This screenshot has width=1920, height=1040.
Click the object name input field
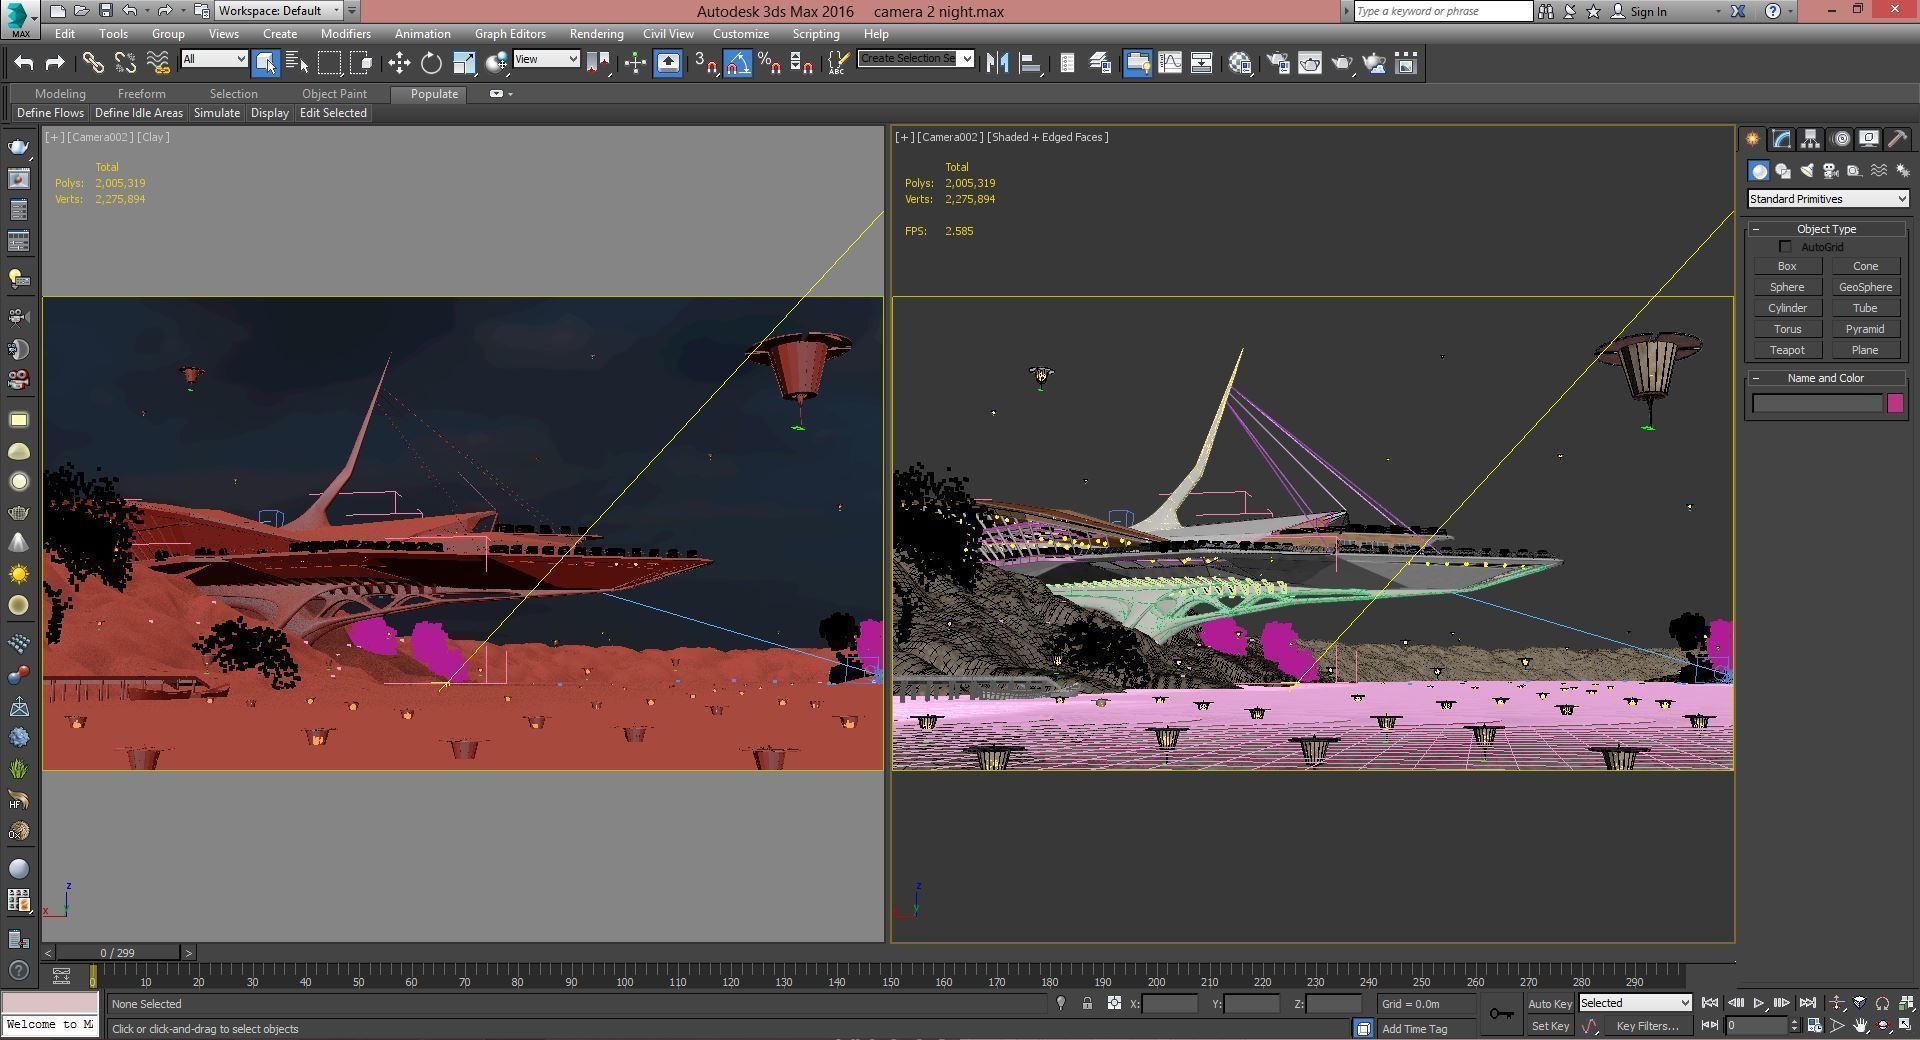tap(1817, 403)
